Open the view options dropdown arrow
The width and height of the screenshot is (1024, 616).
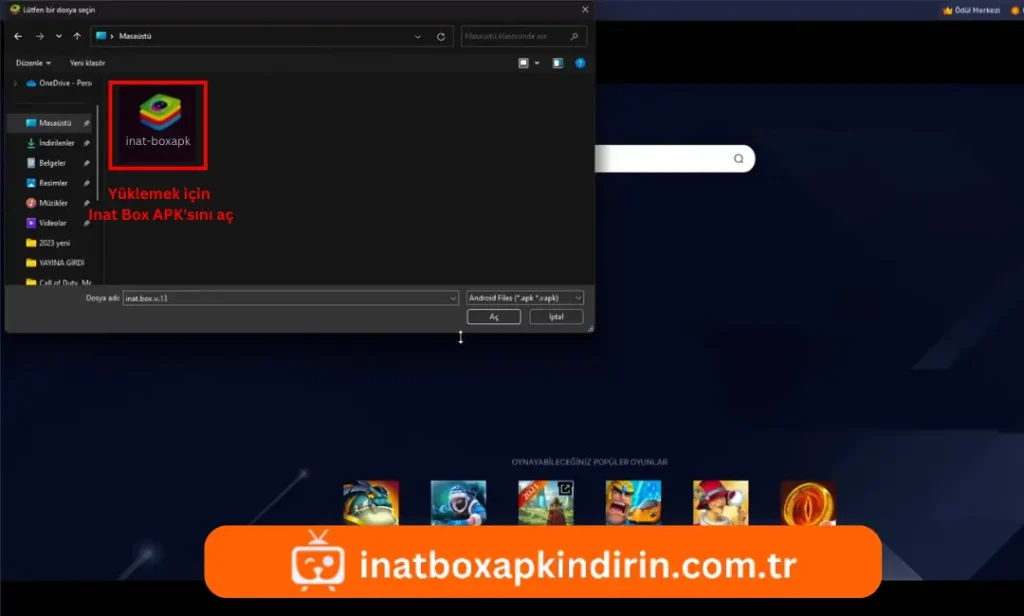(x=537, y=63)
